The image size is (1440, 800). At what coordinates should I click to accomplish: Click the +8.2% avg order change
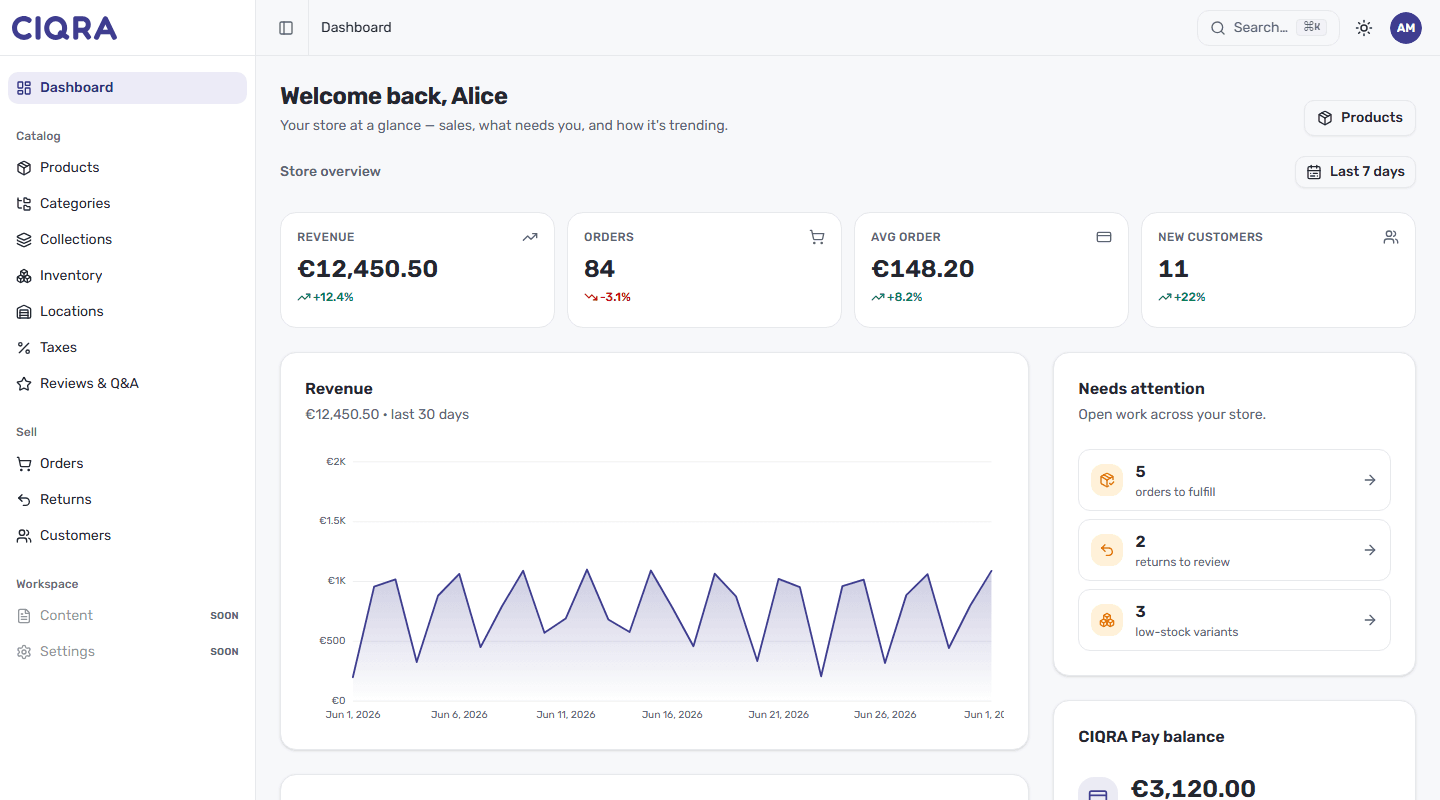click(x=897, y=297)
